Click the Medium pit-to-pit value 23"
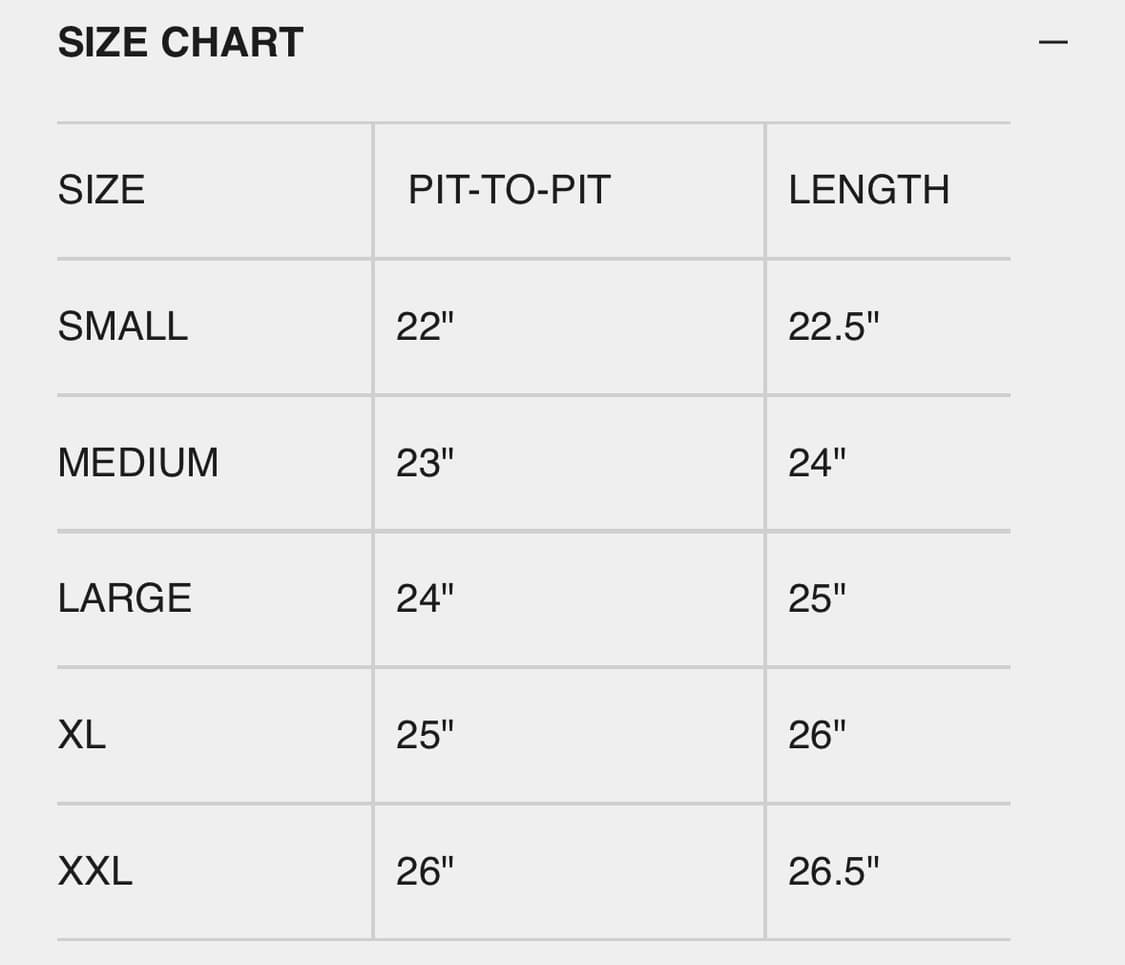Image resolution: width=1125 pixels, height=965 pixels. point(425,463)
